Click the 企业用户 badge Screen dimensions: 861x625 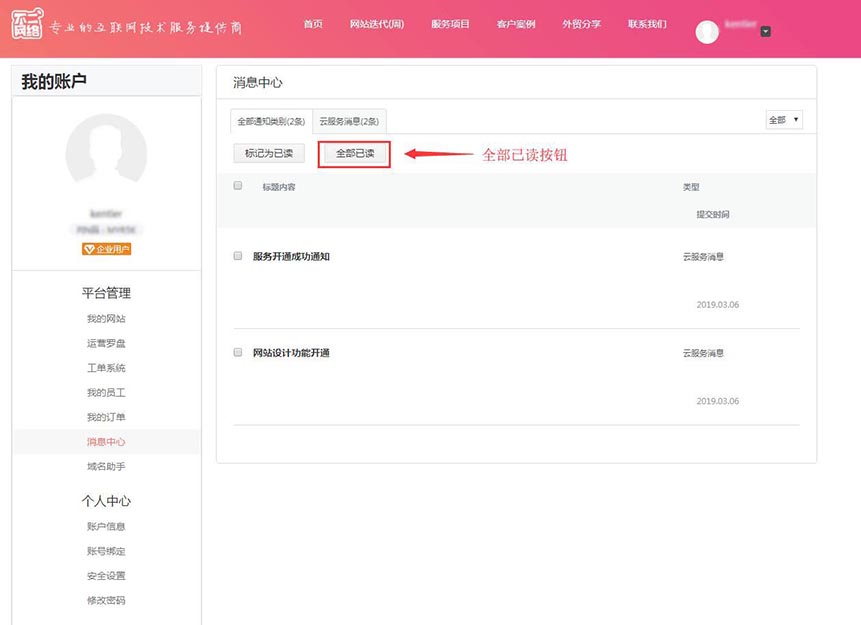coord(106,249)
